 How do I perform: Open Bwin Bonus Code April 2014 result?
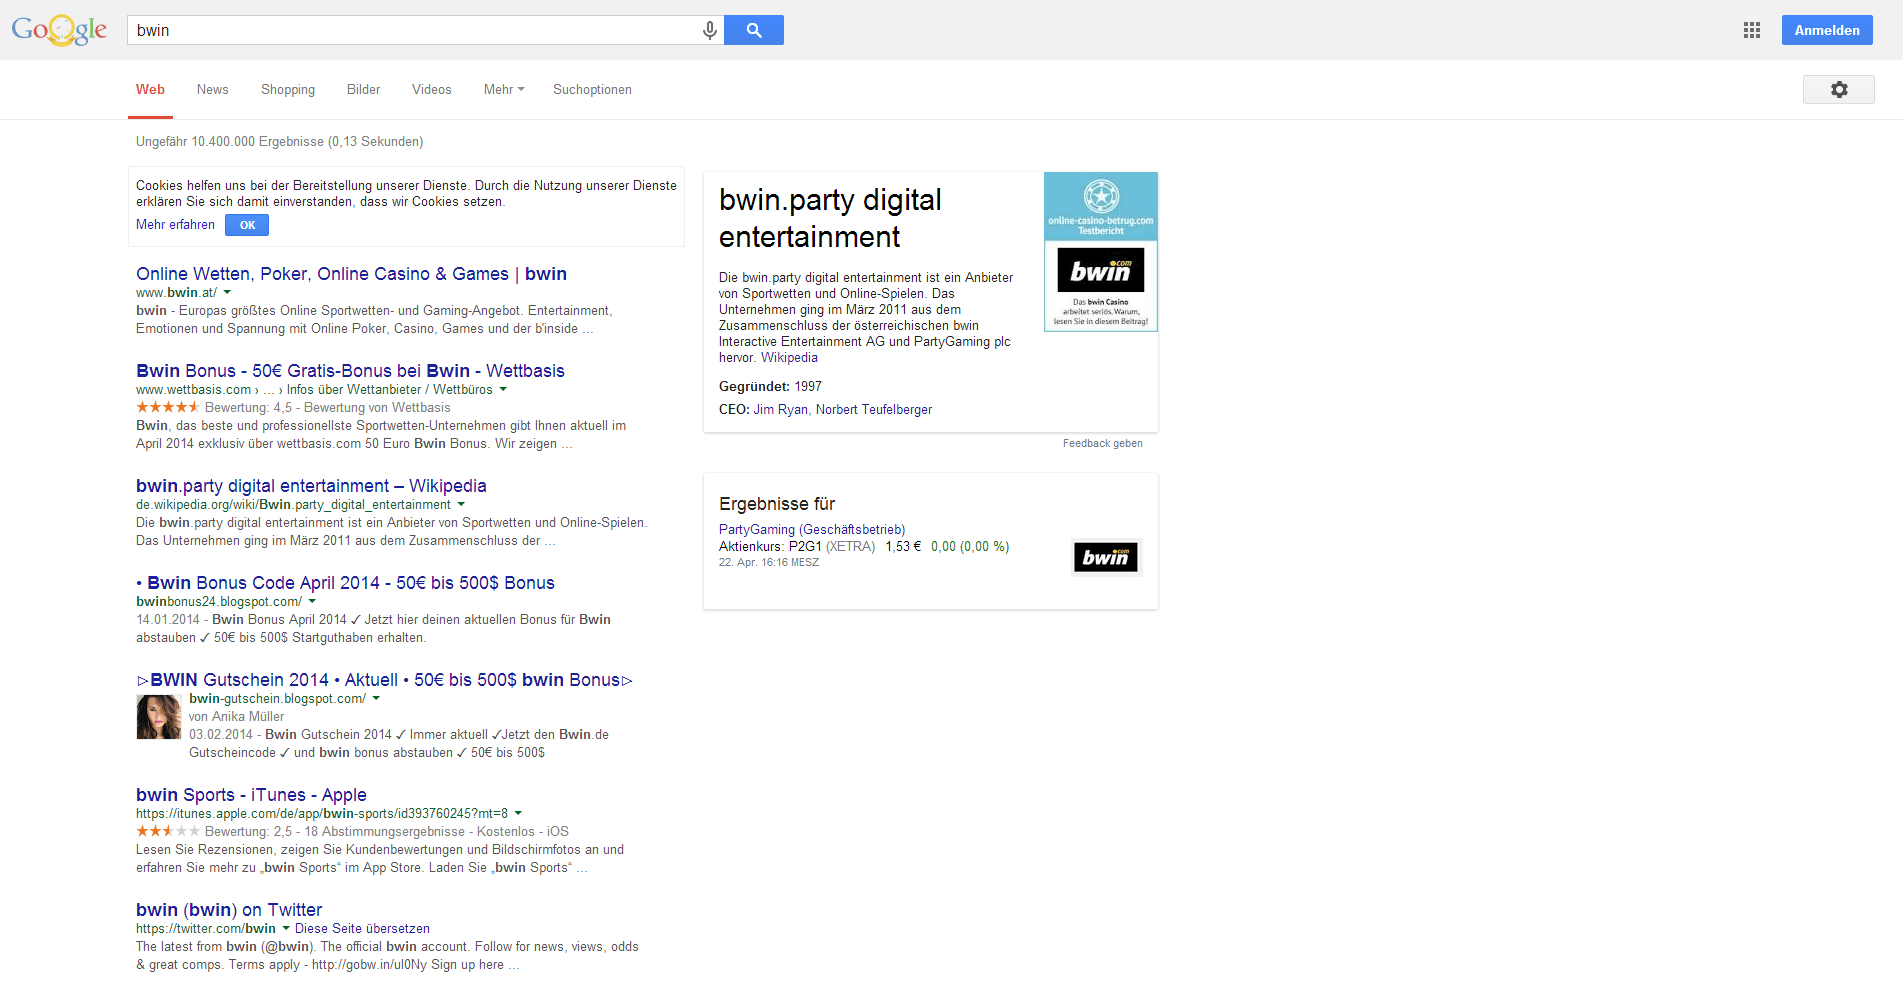[x=345, y=583]
